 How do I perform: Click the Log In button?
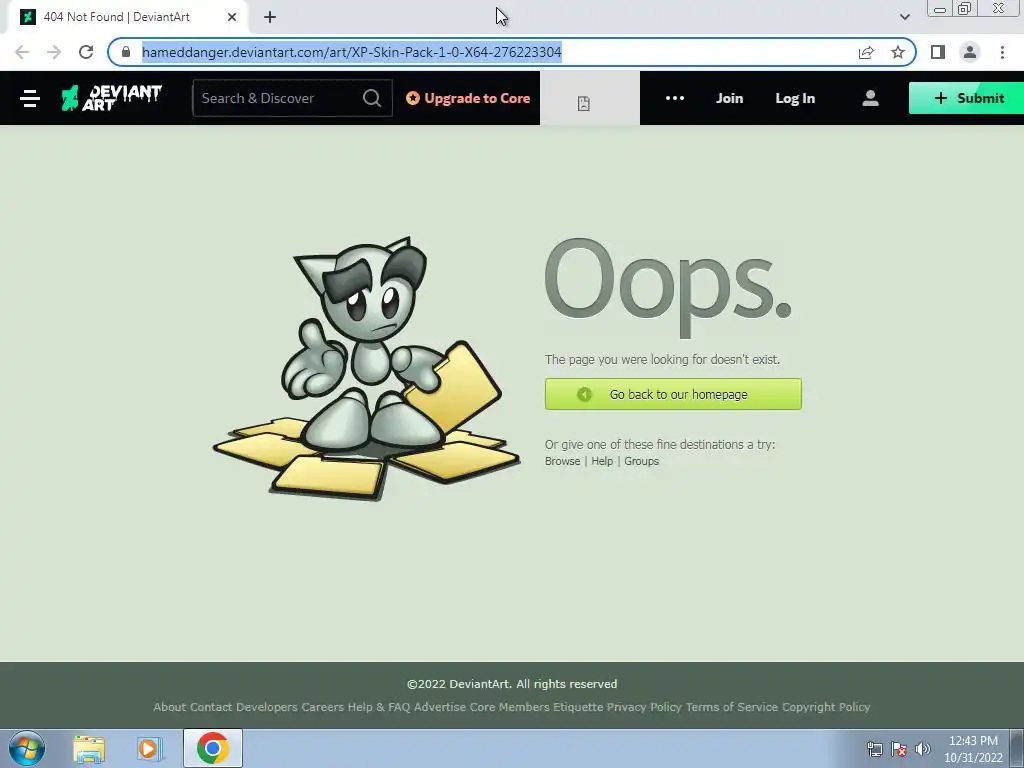click(795, 99)
